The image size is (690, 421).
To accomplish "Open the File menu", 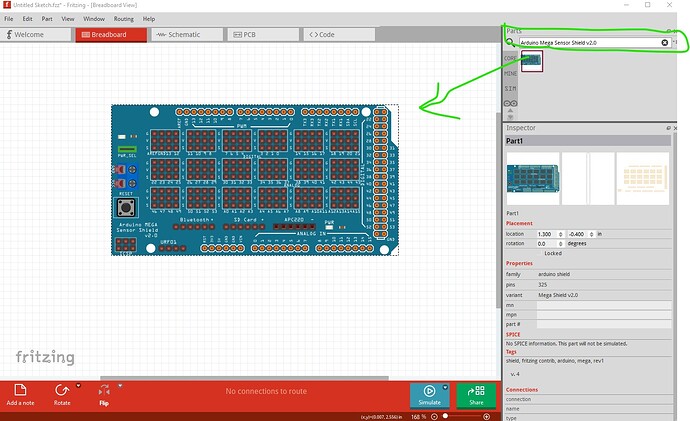I will pyautogui.click(x=9, y=19).
